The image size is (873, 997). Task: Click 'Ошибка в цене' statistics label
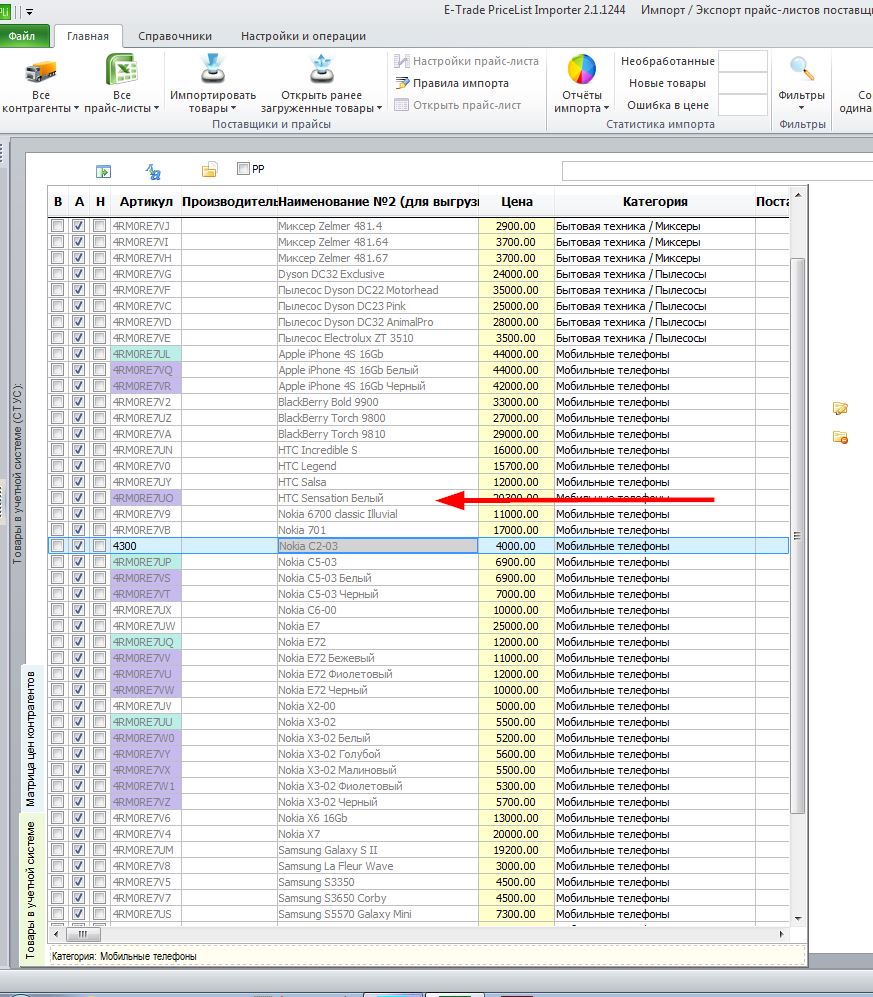pos(668,105)
